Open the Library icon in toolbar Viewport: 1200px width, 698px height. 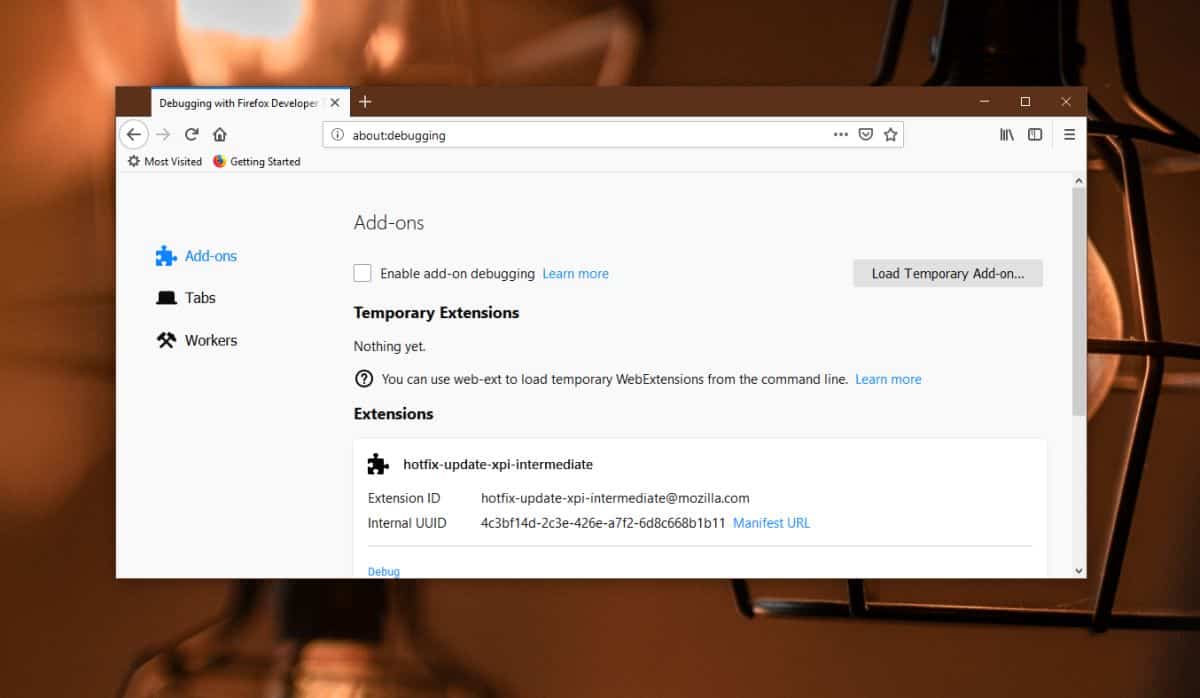point(1007,134)
